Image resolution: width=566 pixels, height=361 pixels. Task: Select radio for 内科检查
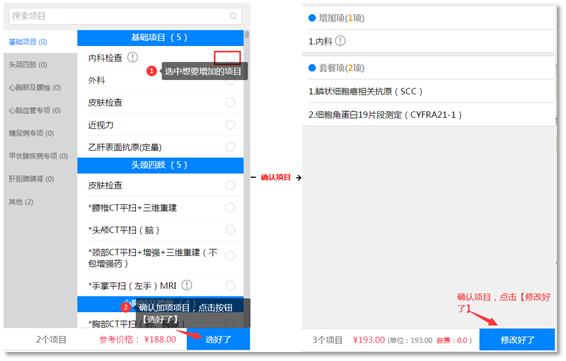[x=230, y=57]
